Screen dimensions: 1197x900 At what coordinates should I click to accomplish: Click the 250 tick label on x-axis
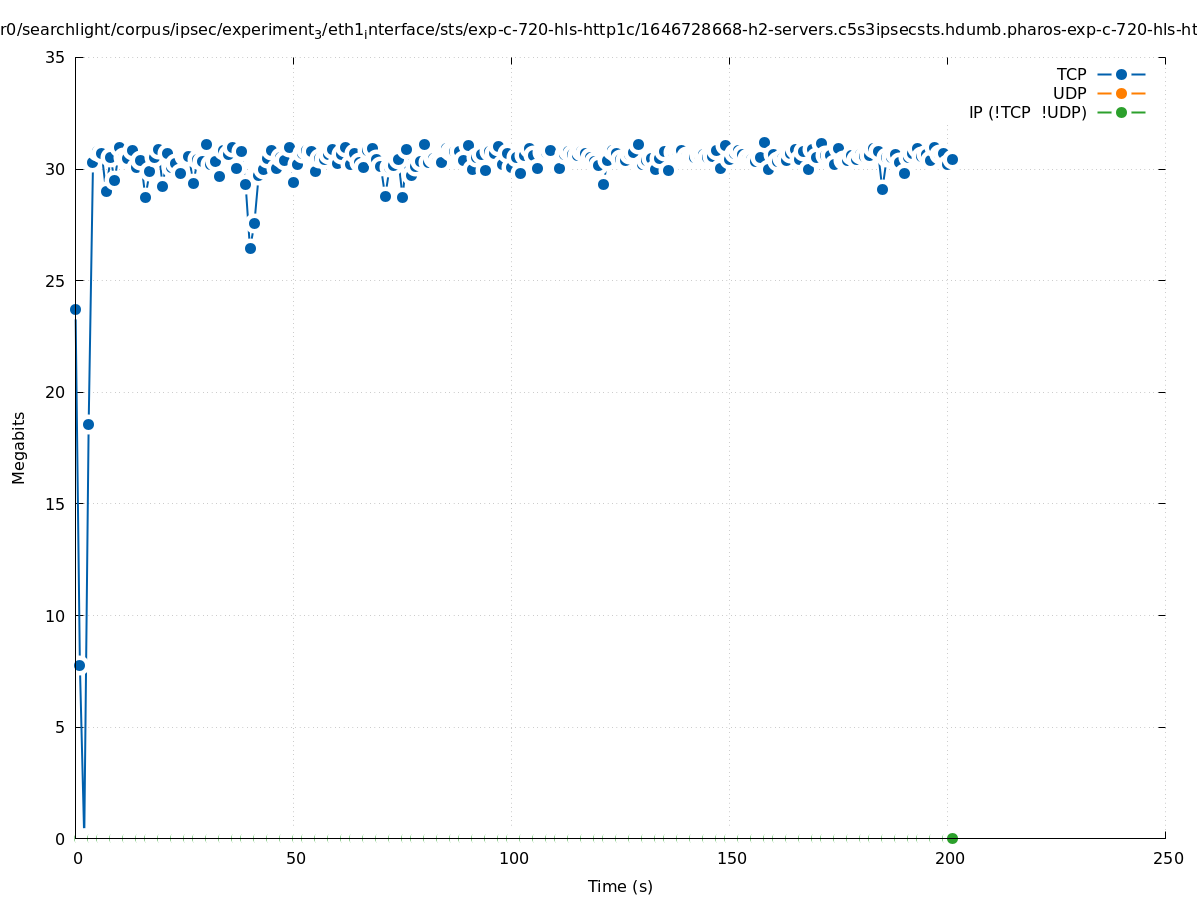click(1167, 859)
